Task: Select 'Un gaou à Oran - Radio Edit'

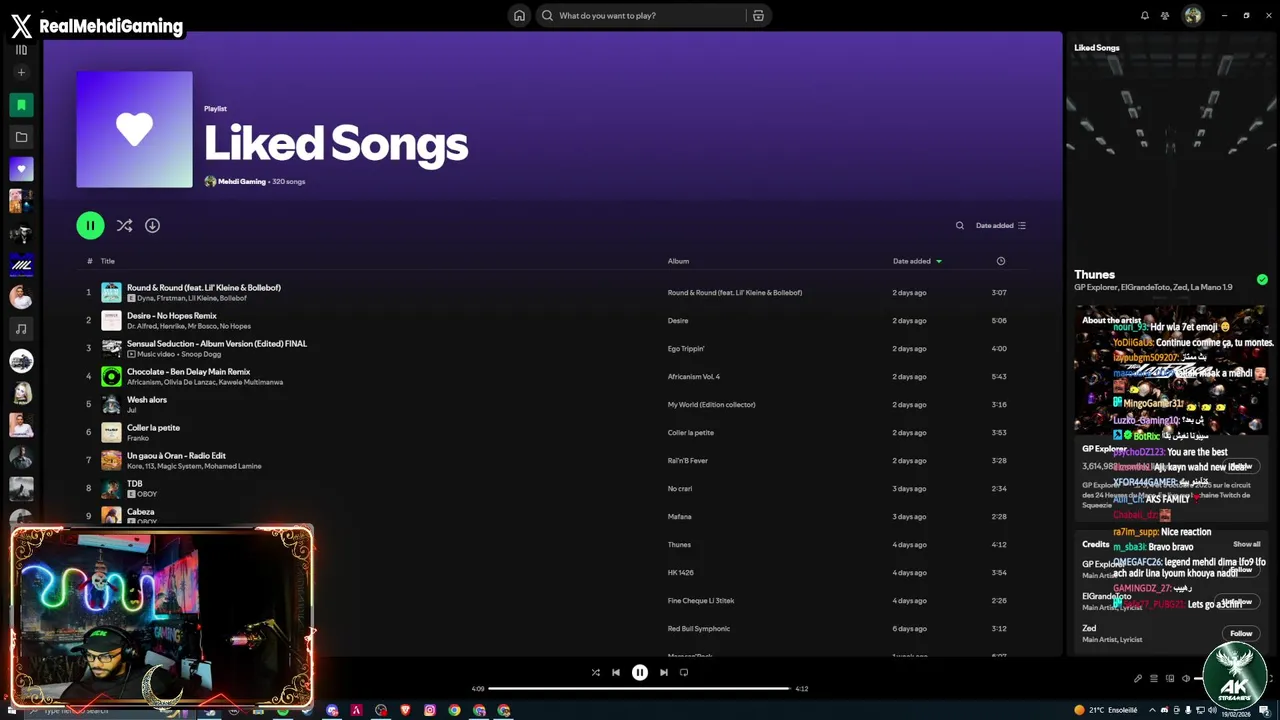Action: 176,456
